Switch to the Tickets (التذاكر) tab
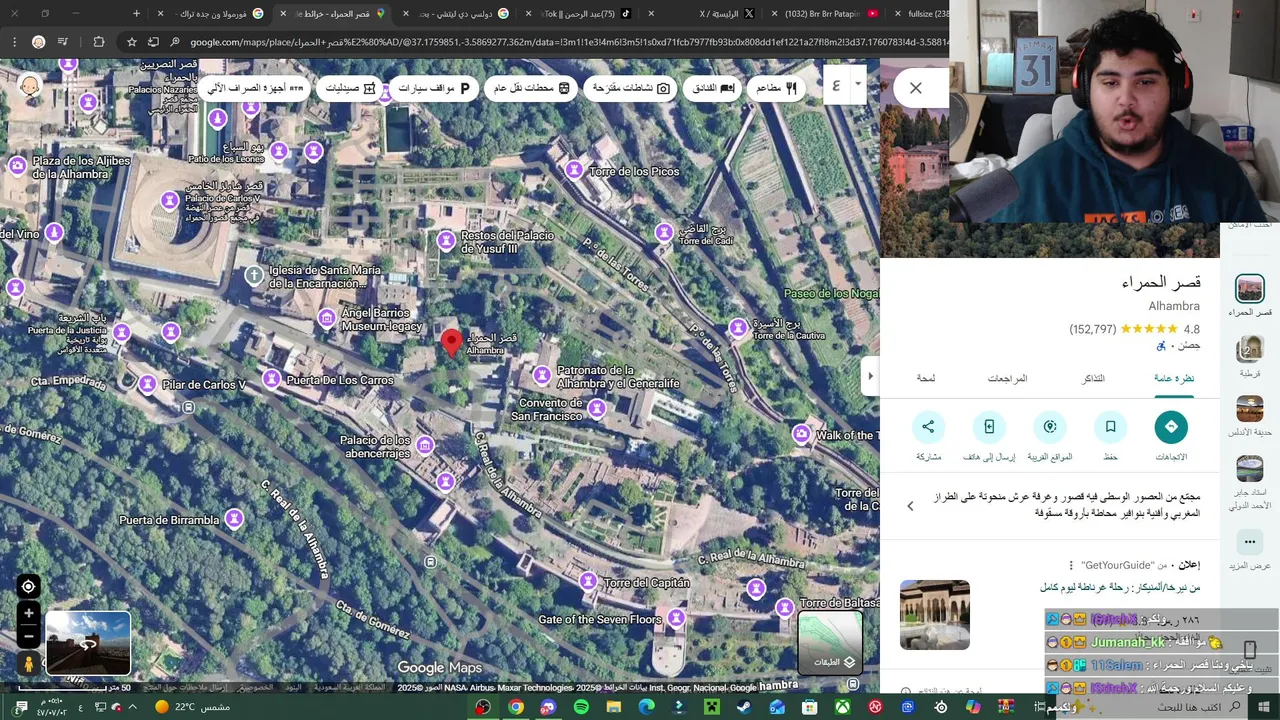The image size is (1280, 720). click(1093, 378)
